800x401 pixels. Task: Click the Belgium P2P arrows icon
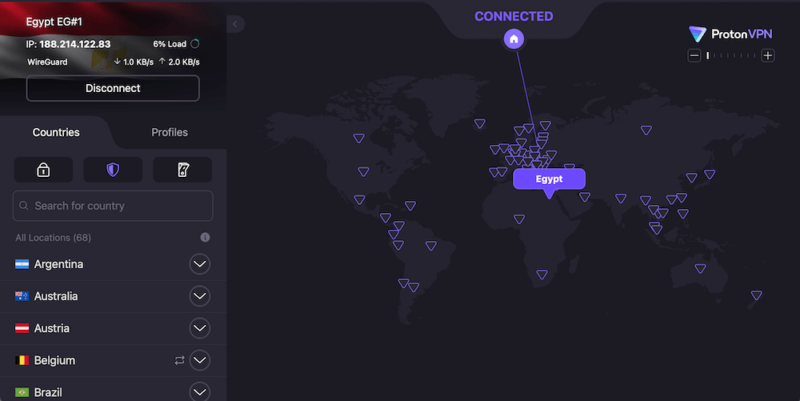(180, 360)
